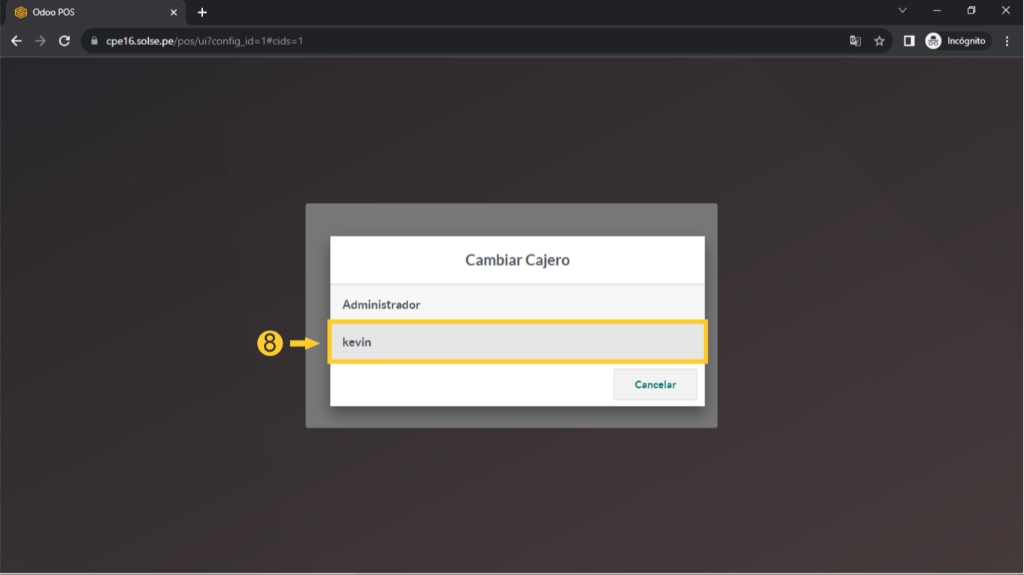Open the translate page icon
This screenshot has width=1024, height=575.
pyautogui.click(x=855, y=41)
